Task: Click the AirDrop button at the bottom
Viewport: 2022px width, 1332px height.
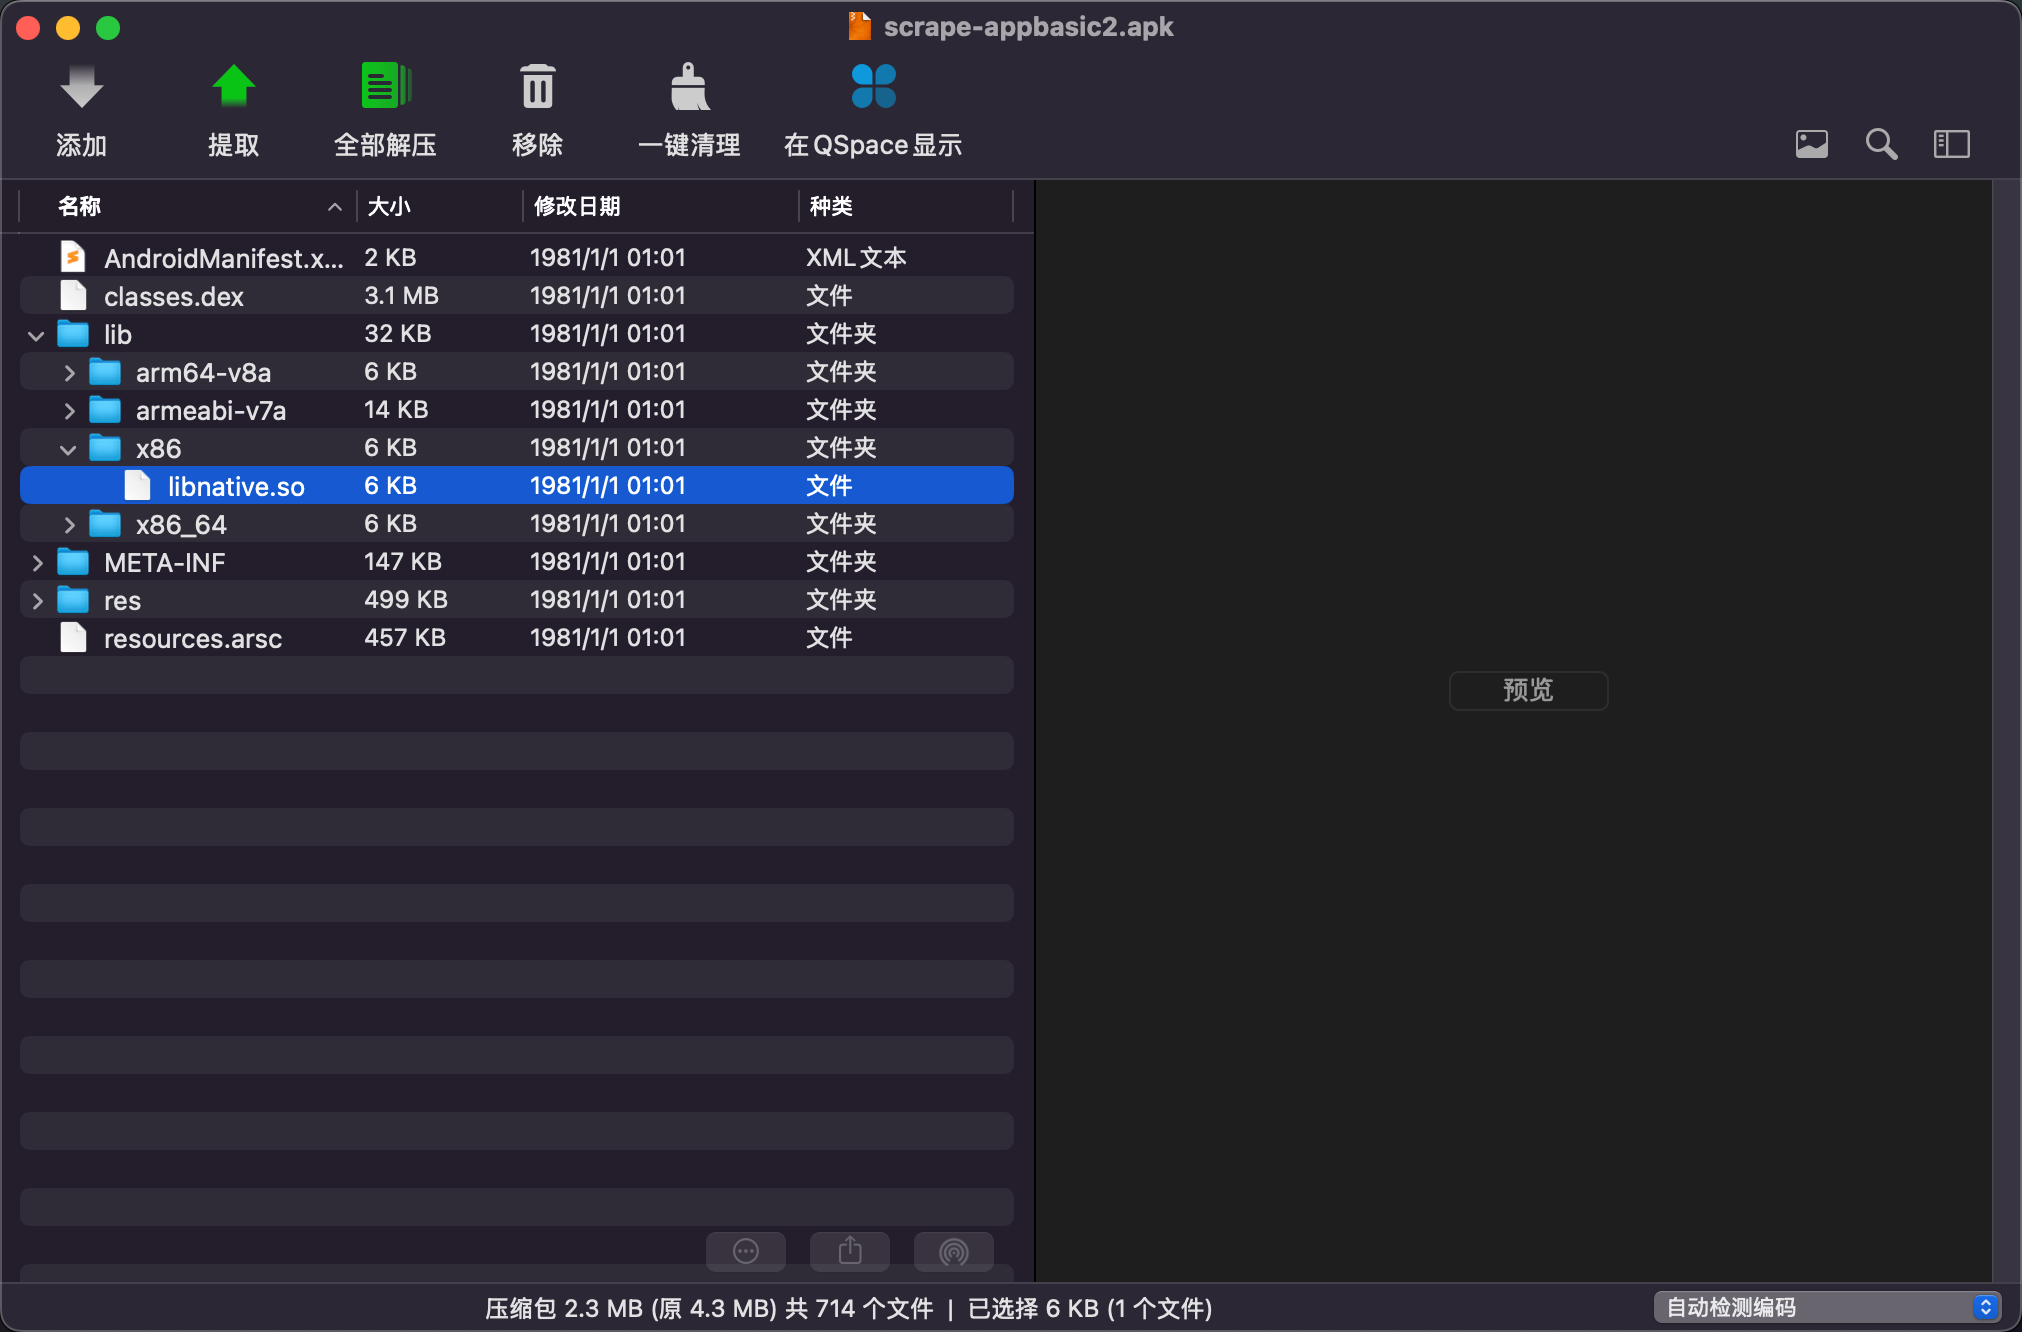Action: point(954,1251)
